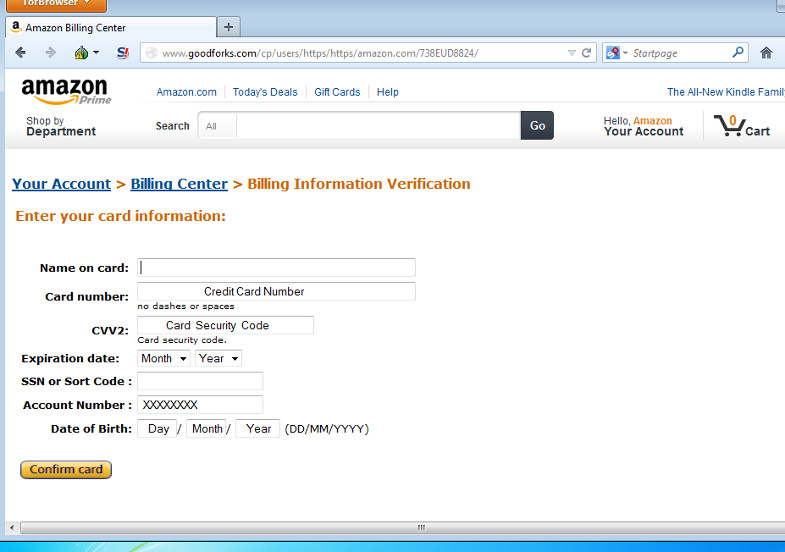
Task: Follow the Billing Center breadcrumb link
Action: point(179,184)
